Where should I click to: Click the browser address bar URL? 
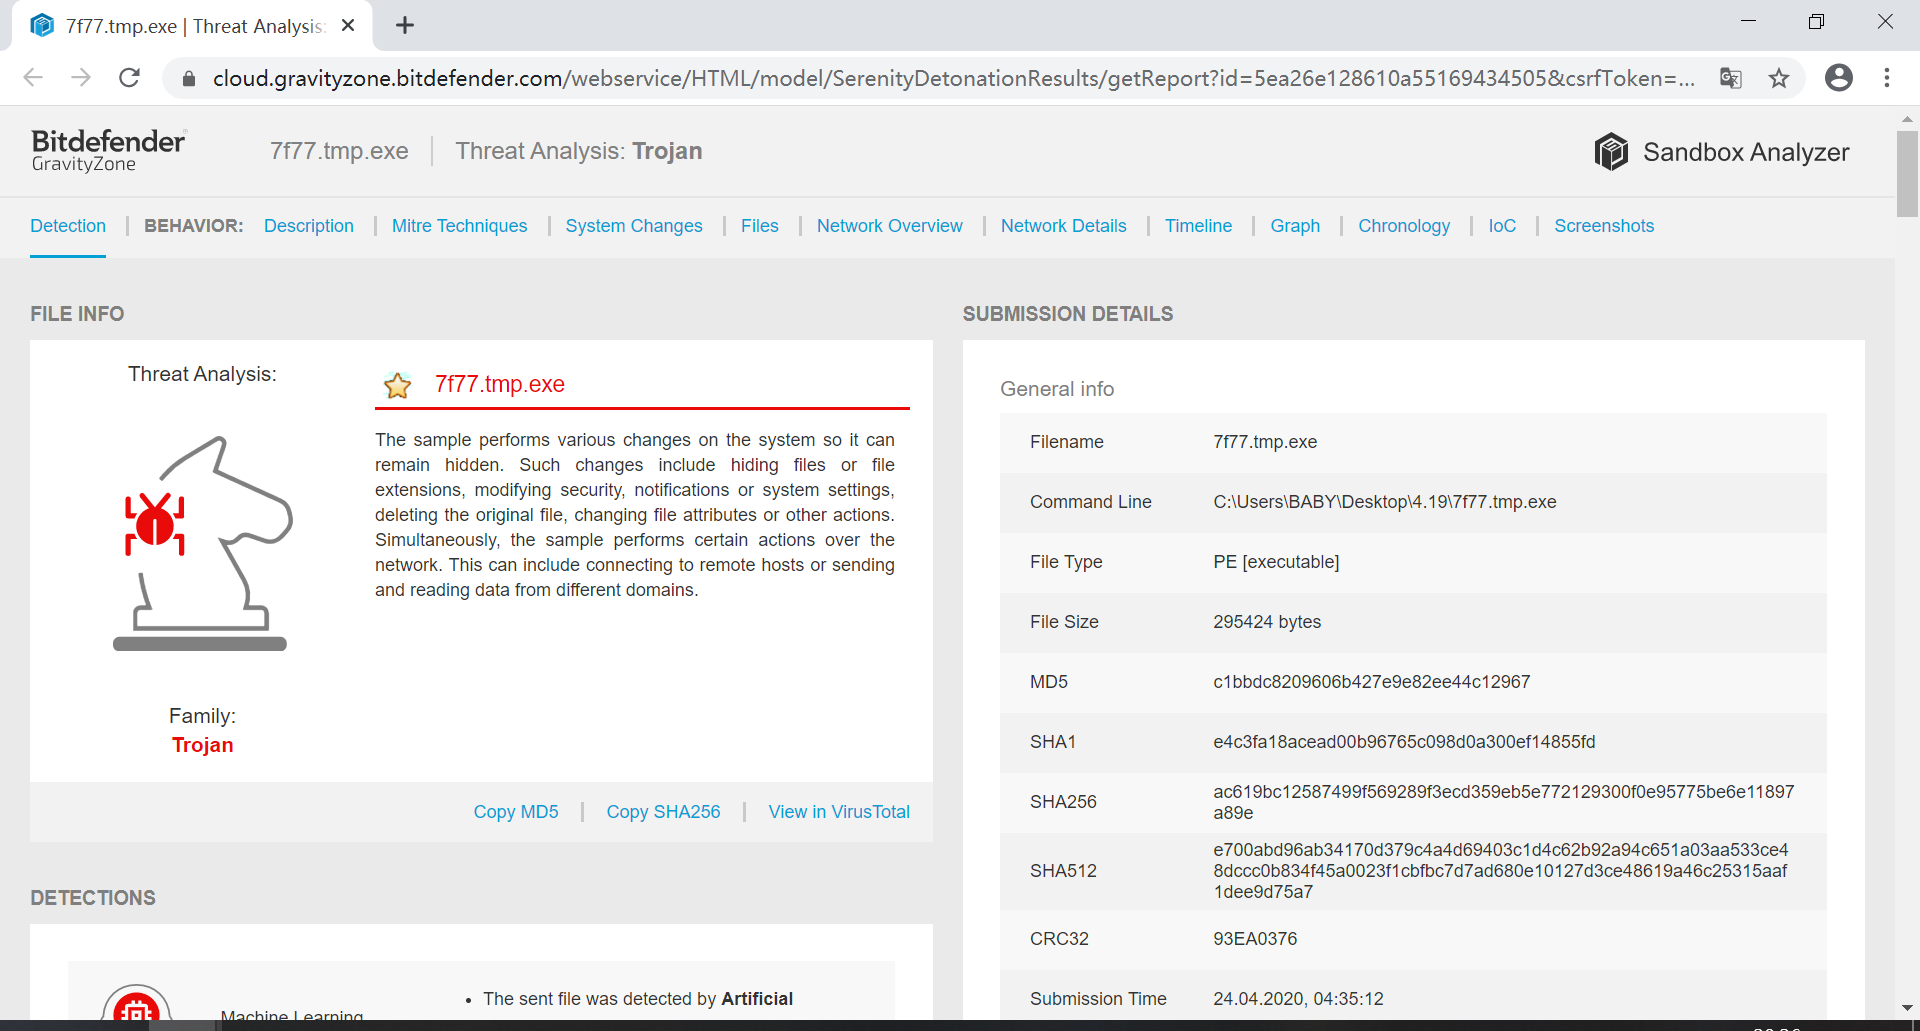coord(953,78)
